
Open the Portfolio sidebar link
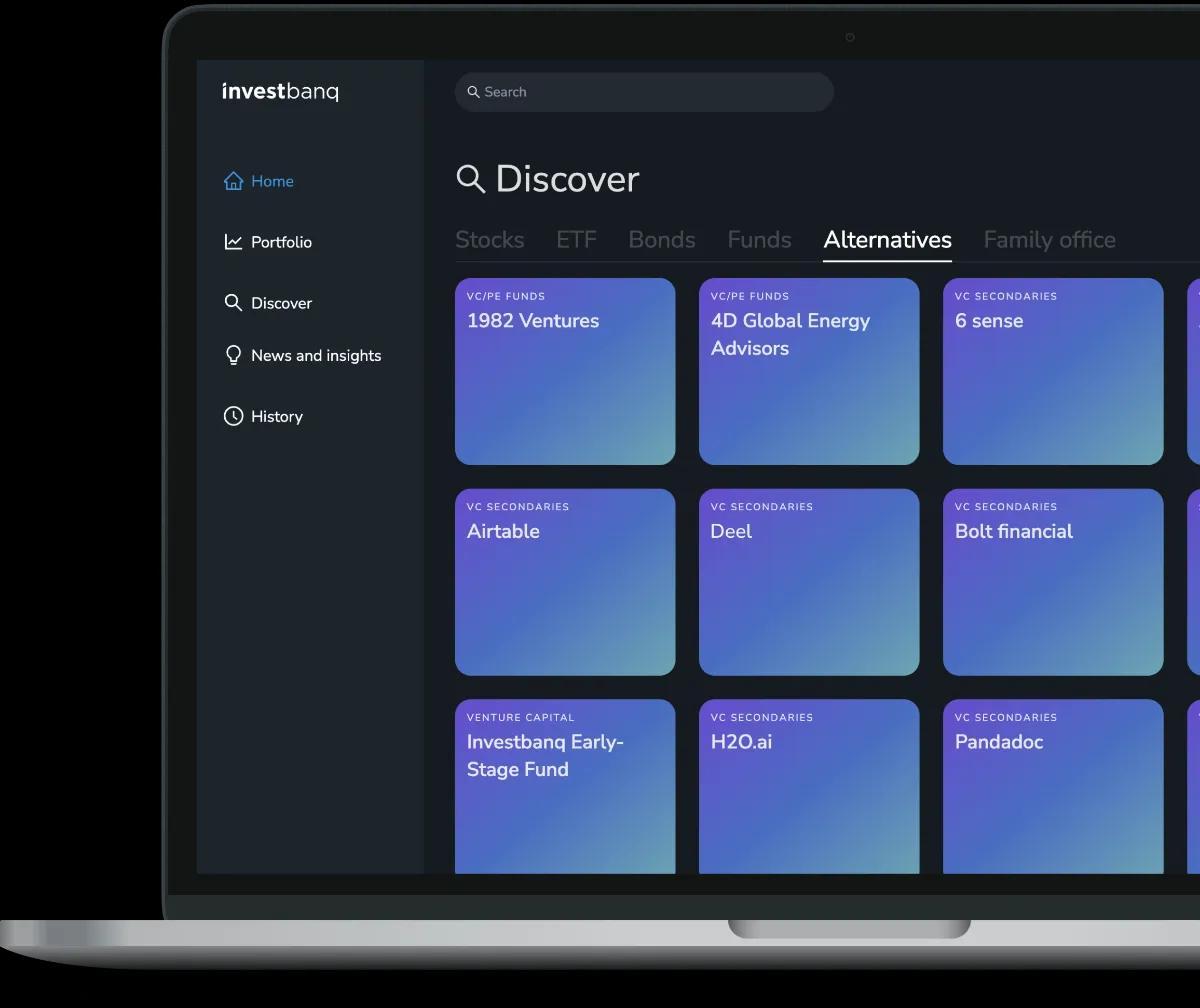pyautogui.click(x=267, y=242)
